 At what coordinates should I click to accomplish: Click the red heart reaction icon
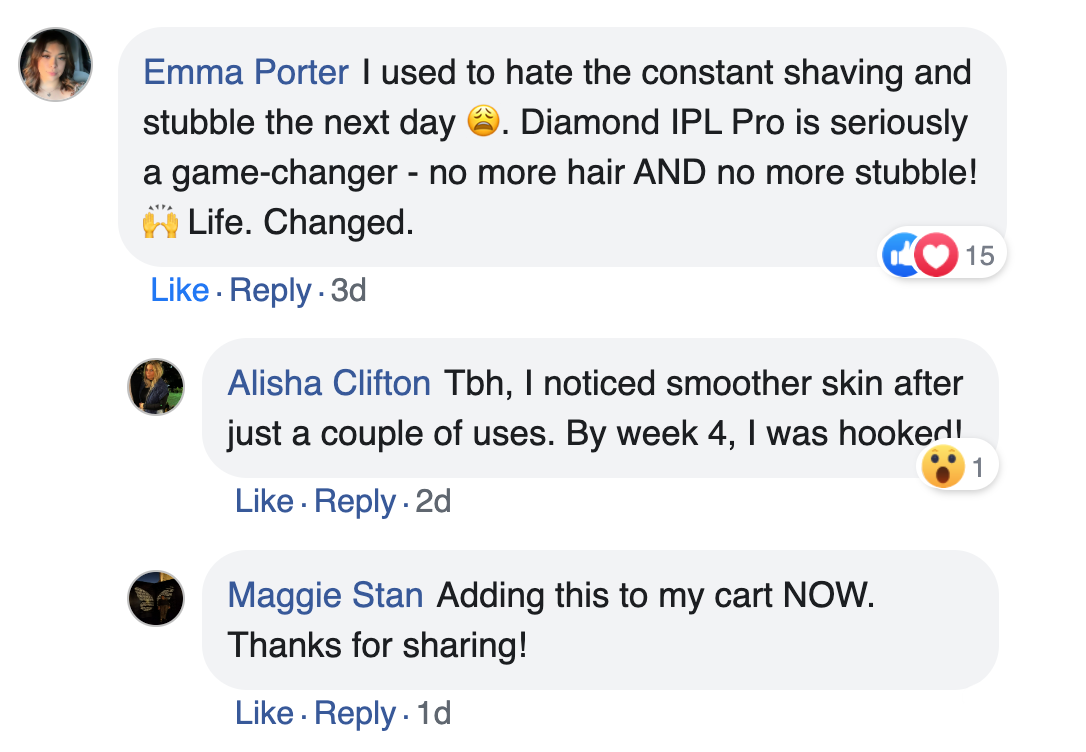pyautogui.click(x=936, y=256)
